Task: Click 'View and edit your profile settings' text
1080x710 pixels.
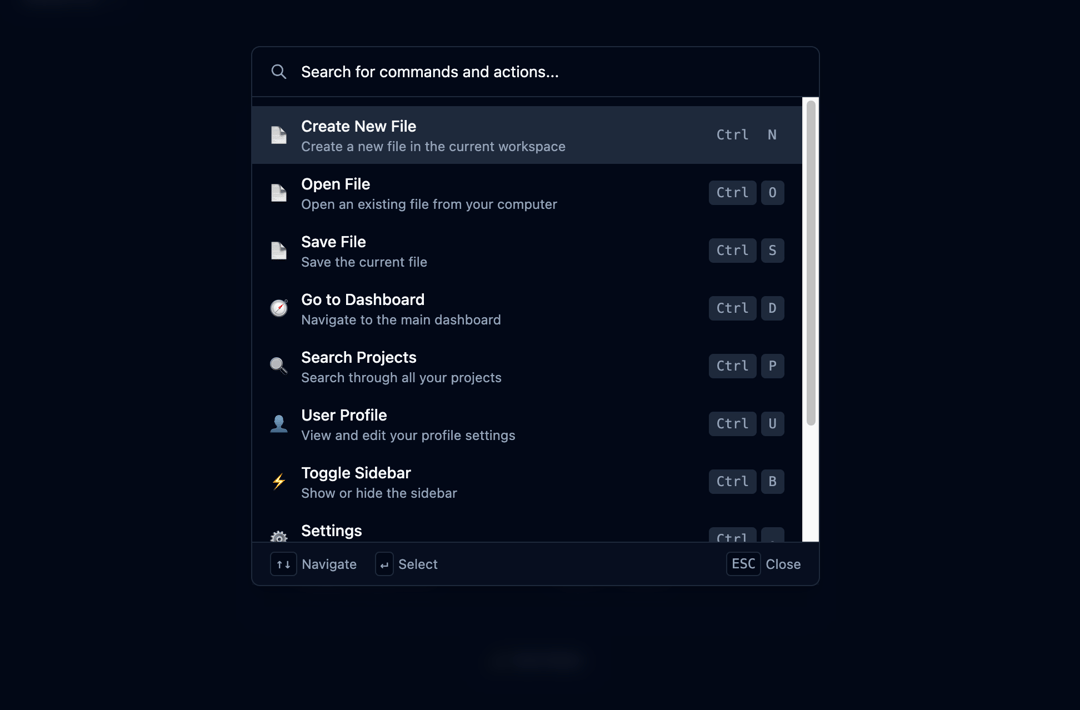Action: pos(408,436)
